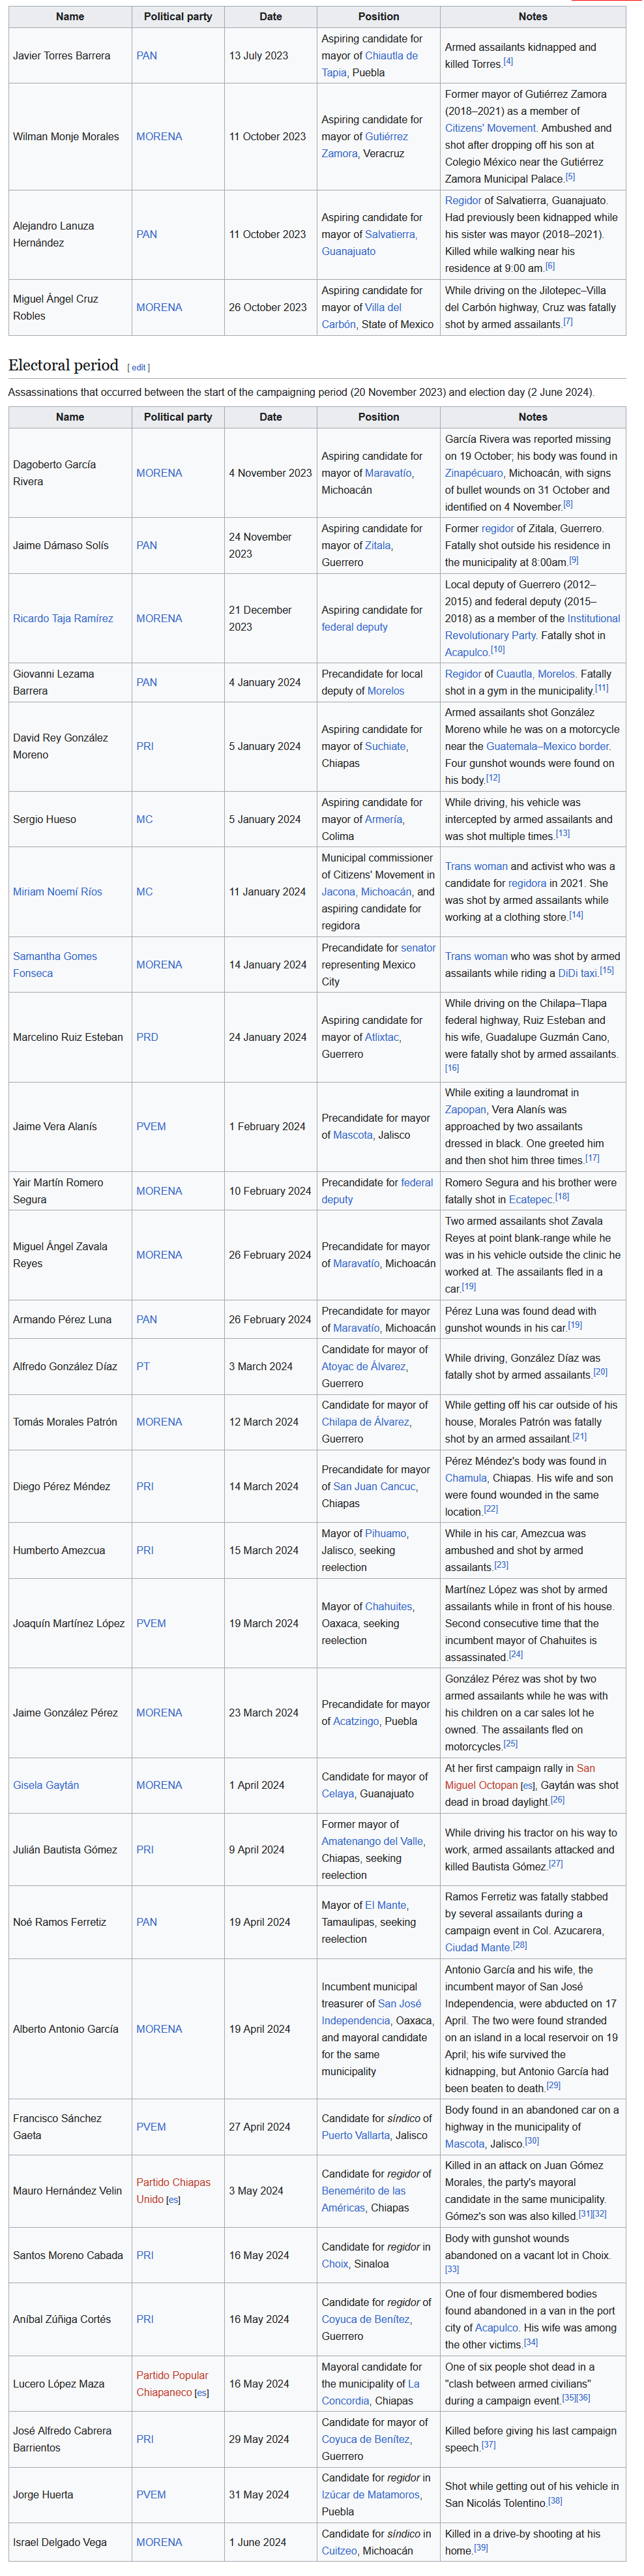Viewport: 644px width, 2576px height.
Task: Open the Atoyac de Álvarez link
Action: pyautogui.click(x=364, y=1367)
